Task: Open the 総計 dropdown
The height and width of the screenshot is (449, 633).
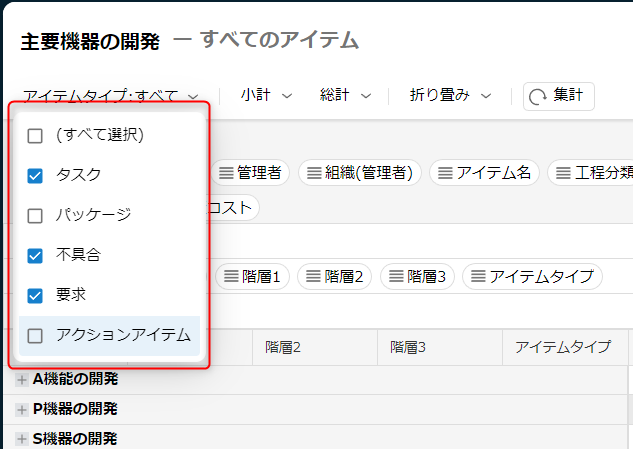Action: (x=345, y=96)
